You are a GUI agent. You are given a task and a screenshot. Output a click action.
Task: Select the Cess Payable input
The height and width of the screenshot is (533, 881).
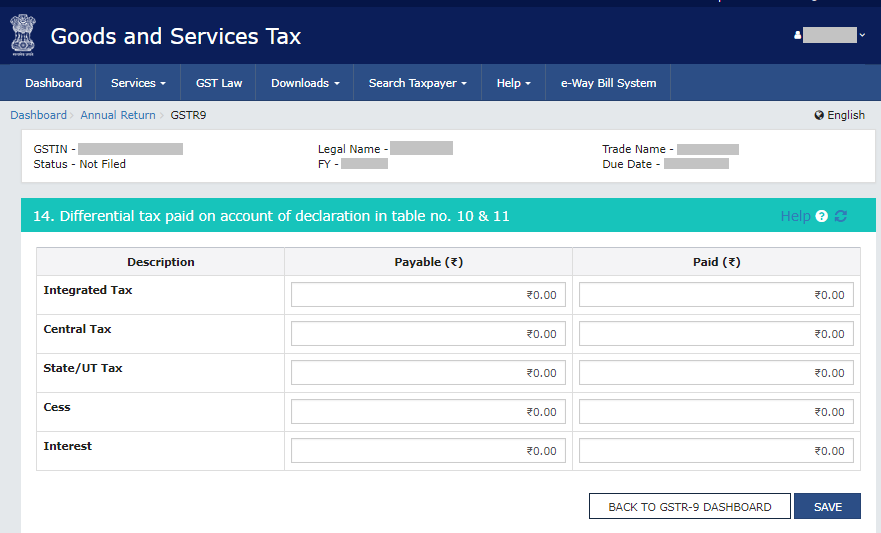[428, 412]
